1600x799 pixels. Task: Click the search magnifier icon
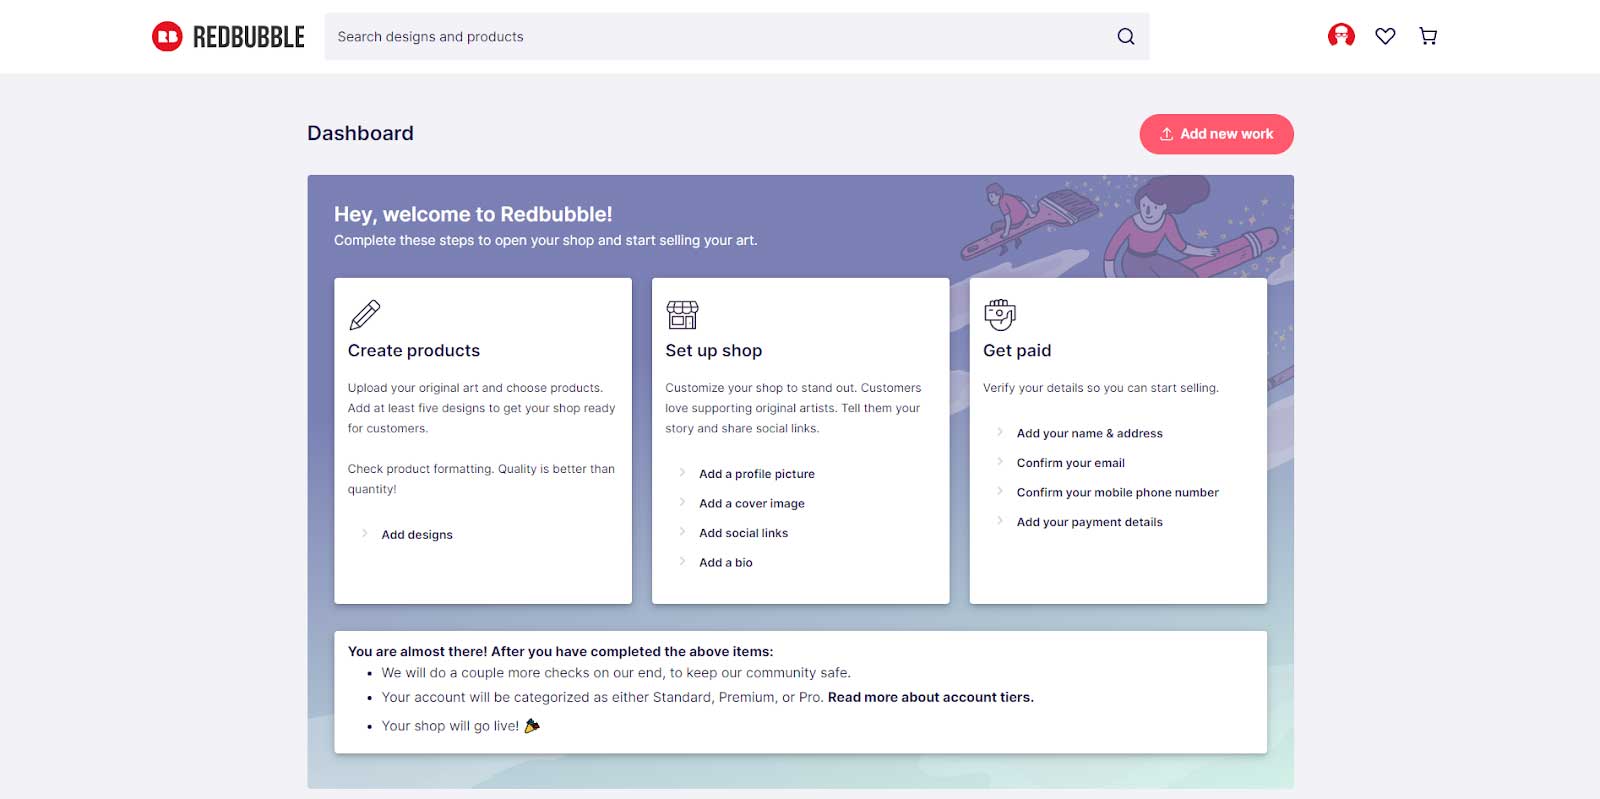pos(1125,37)
